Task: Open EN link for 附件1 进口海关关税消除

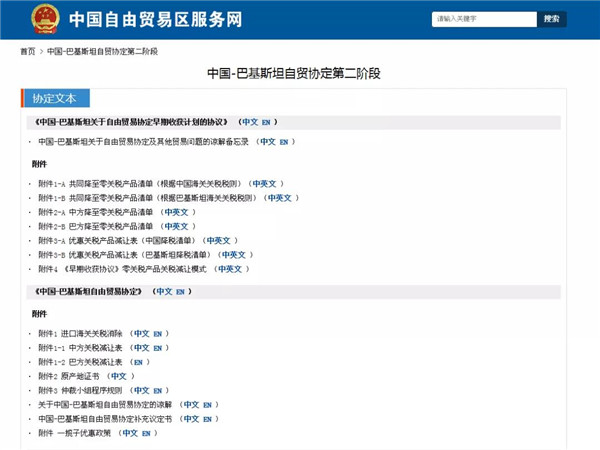Action: click(x=158, y=334)
